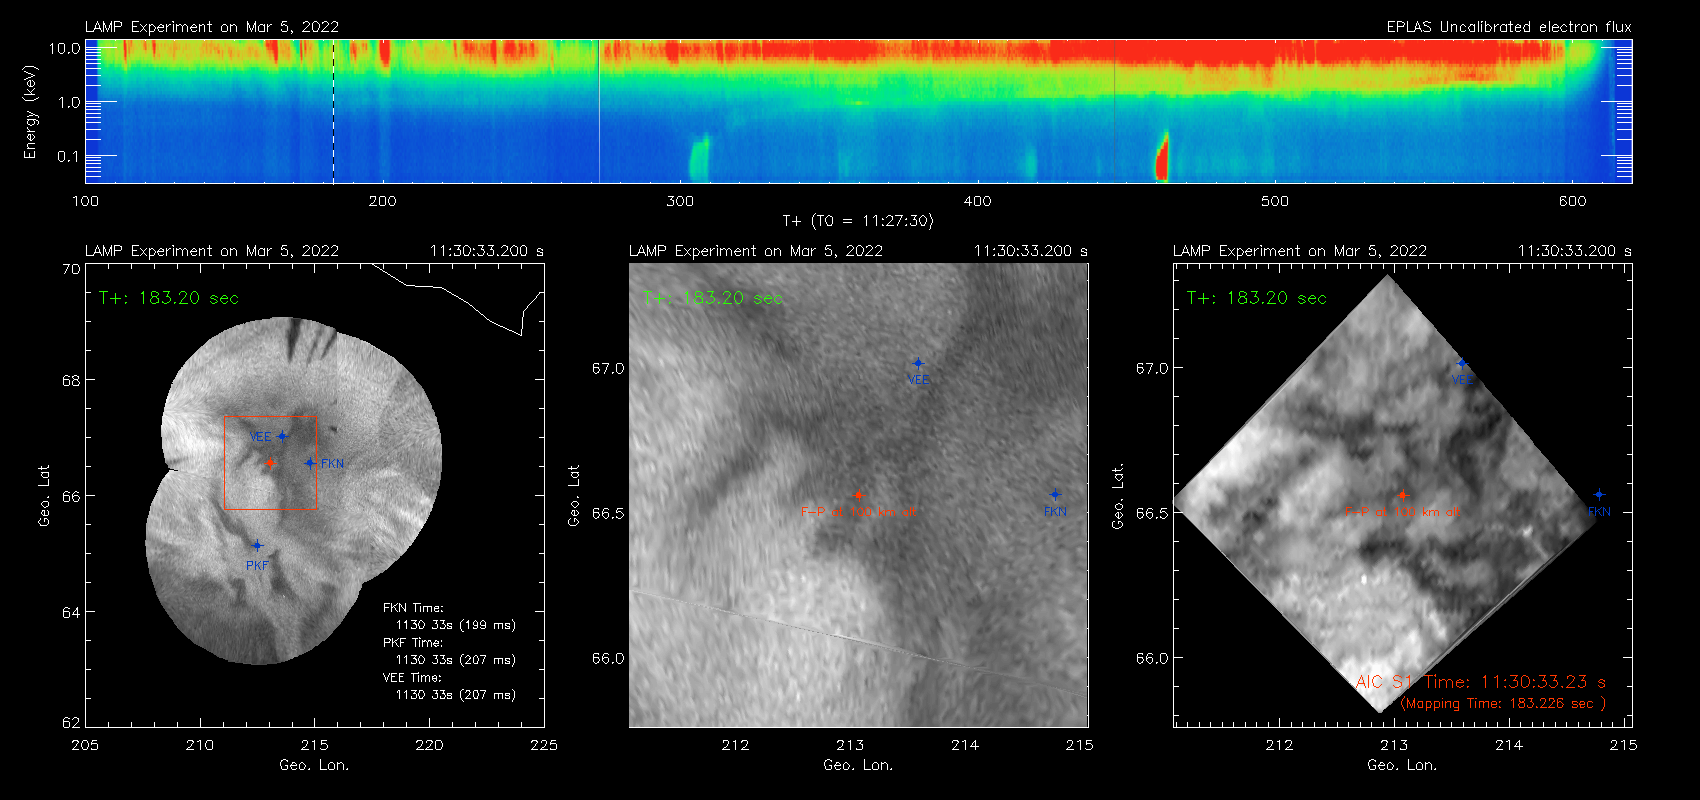Click the '11:30:33.200 s' timestamp above the middle panel

pos(1031,251)
